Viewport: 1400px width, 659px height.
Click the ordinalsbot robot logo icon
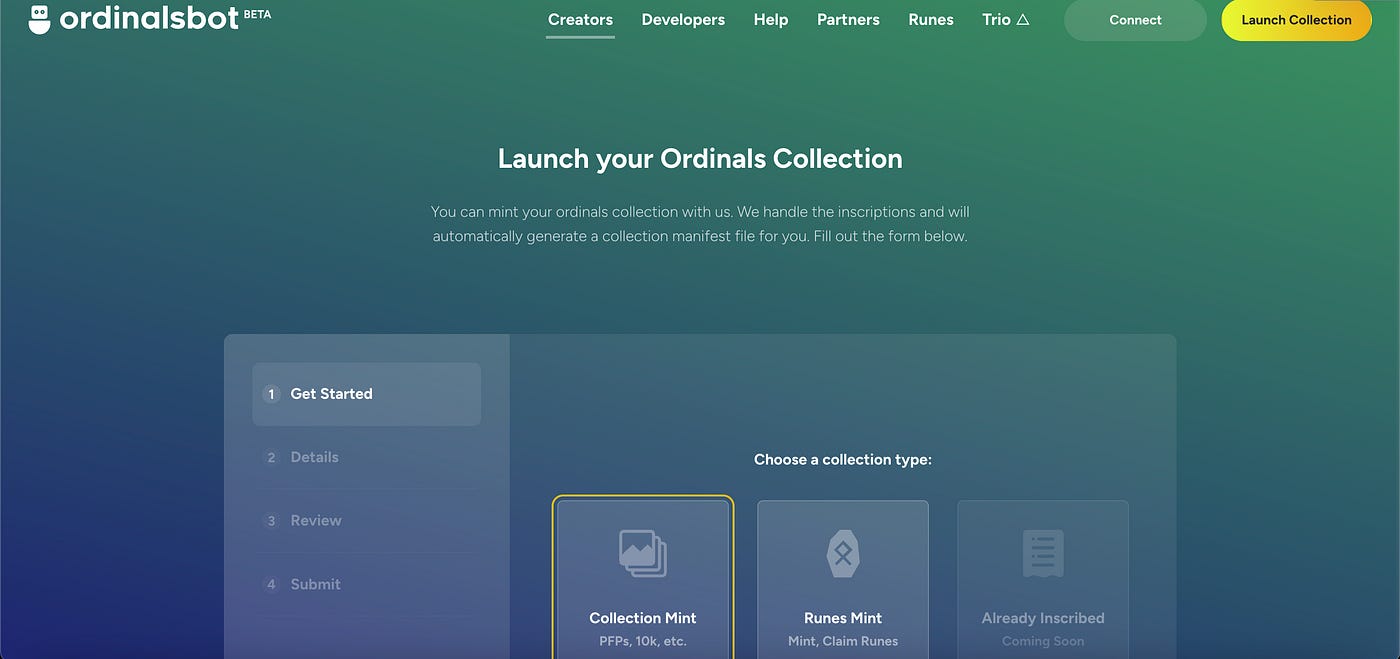coord(39,19)
